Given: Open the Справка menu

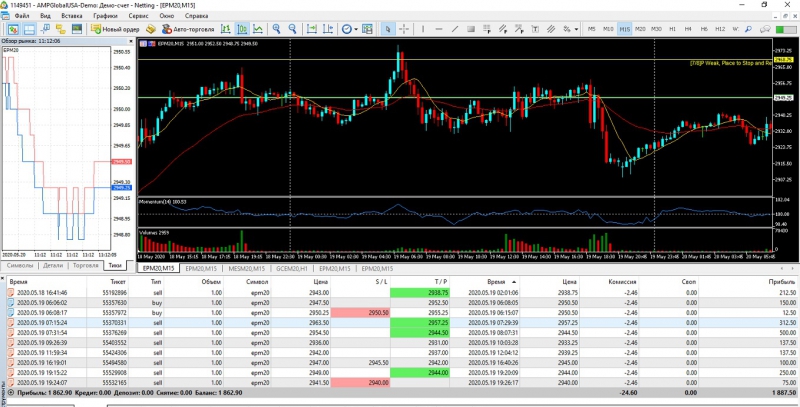Looking at the screenshot, I should (x=195, y=16).
